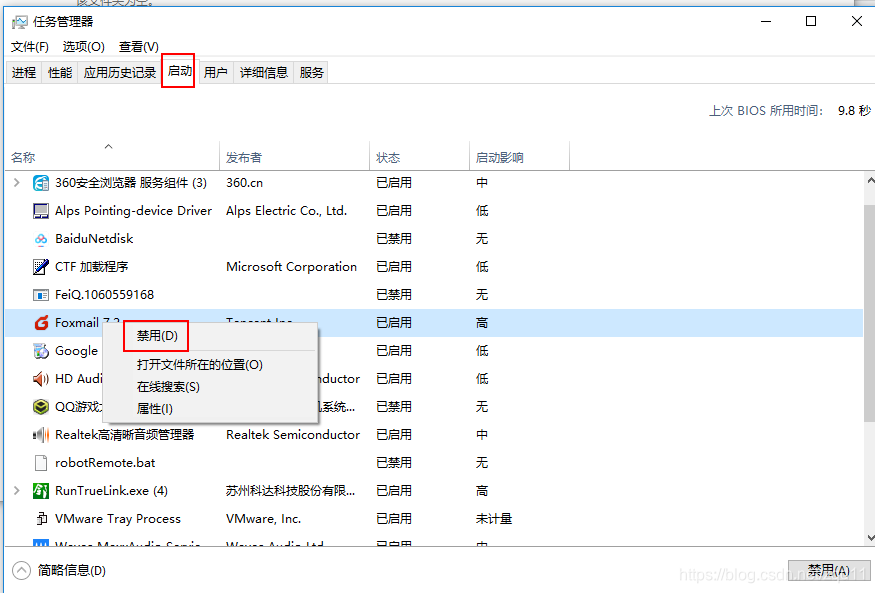Select the VMware Tray Process entry name
This screenshot has height=593, width=875.
point(118,519)
